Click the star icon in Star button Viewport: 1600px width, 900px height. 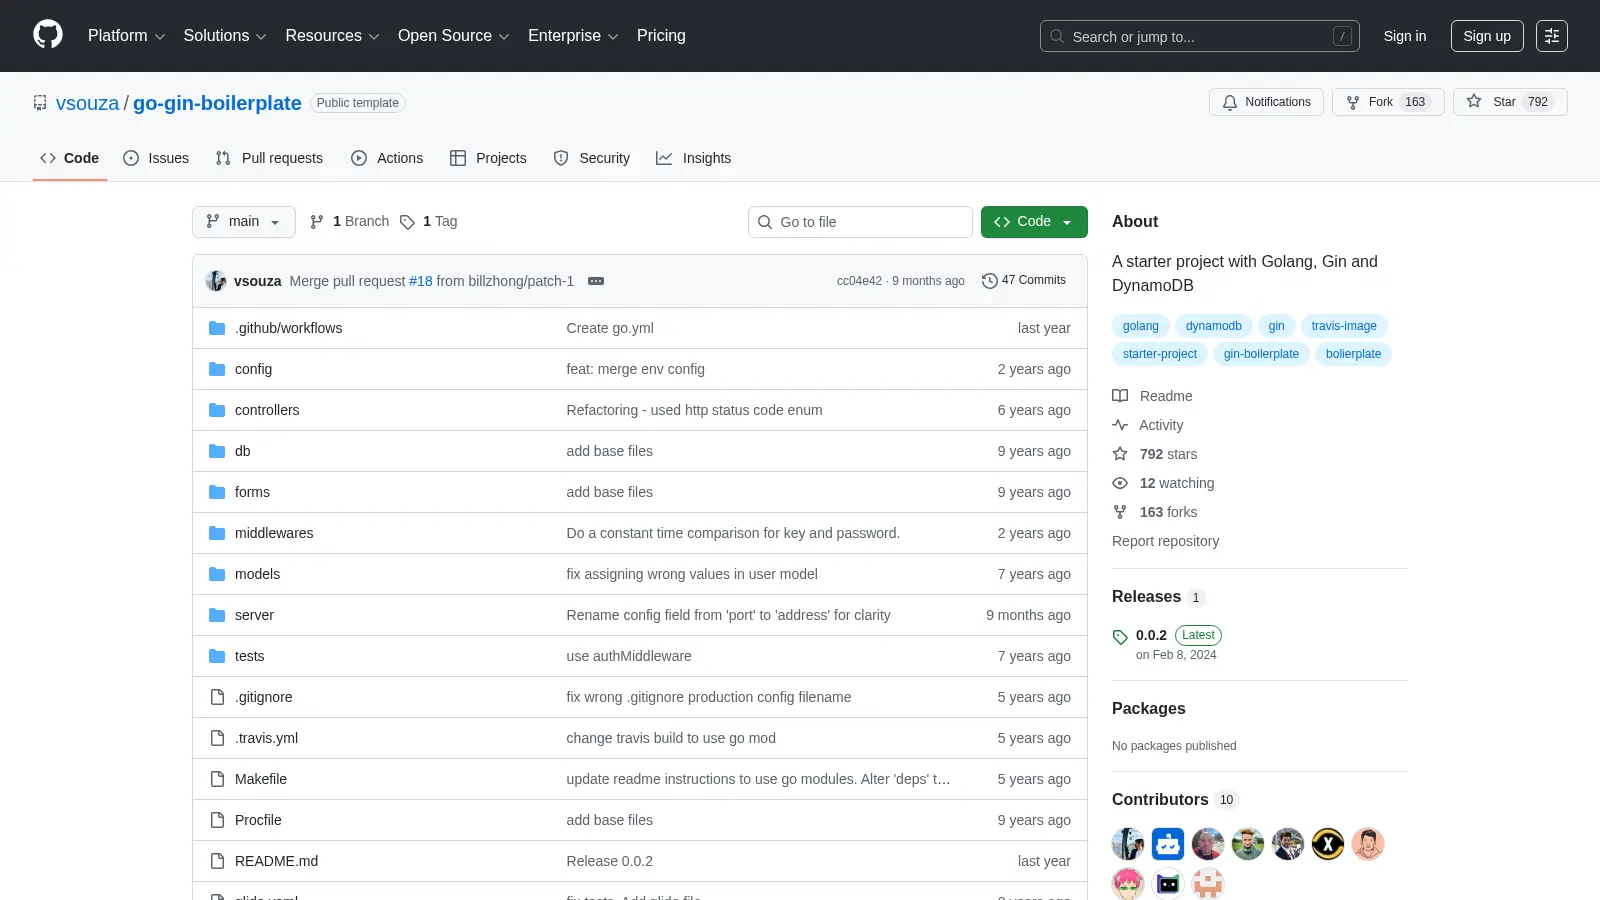(1474, 101)
